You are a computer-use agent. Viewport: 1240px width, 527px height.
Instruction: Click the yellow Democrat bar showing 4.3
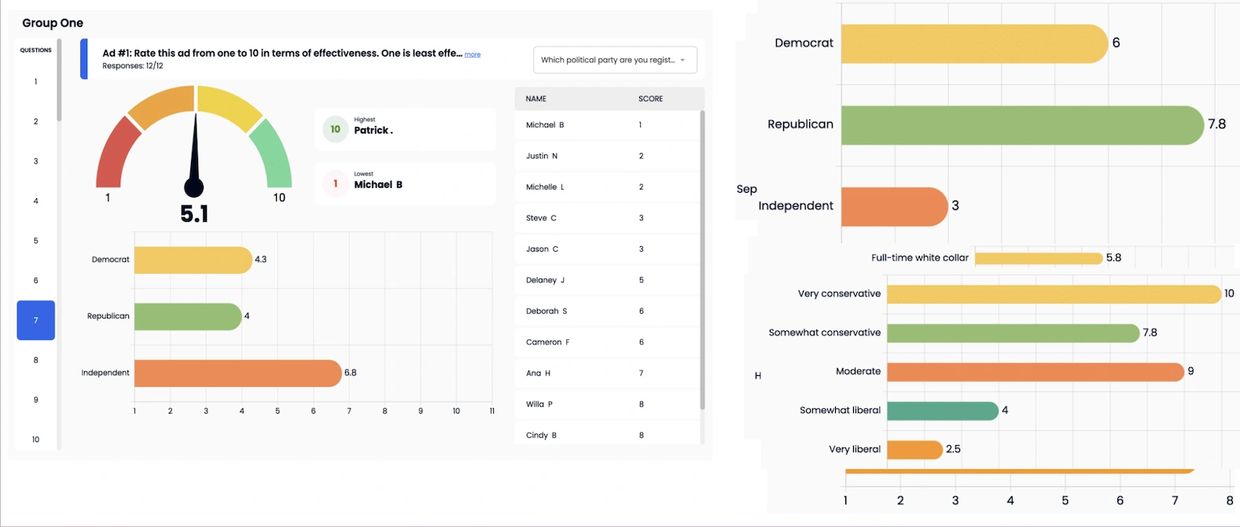pyautogui.click(x=192, y=260)
